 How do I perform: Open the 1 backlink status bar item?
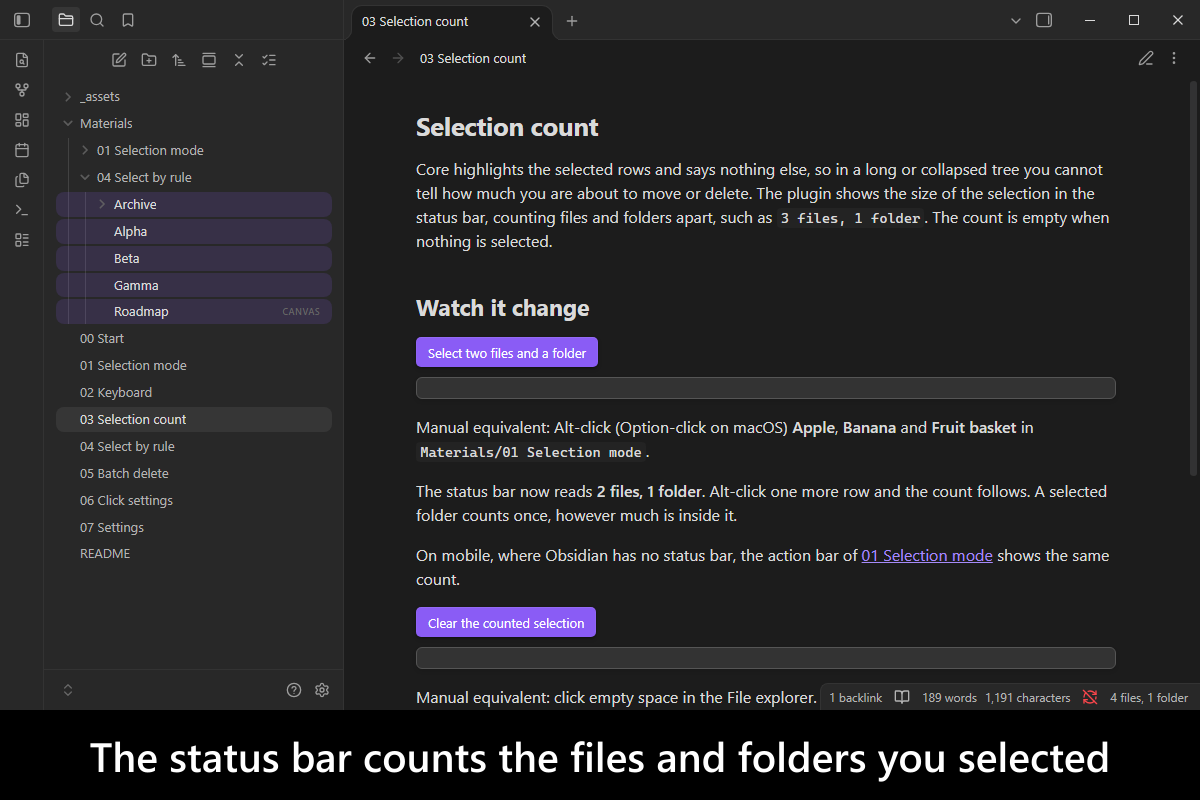point(856,698)
